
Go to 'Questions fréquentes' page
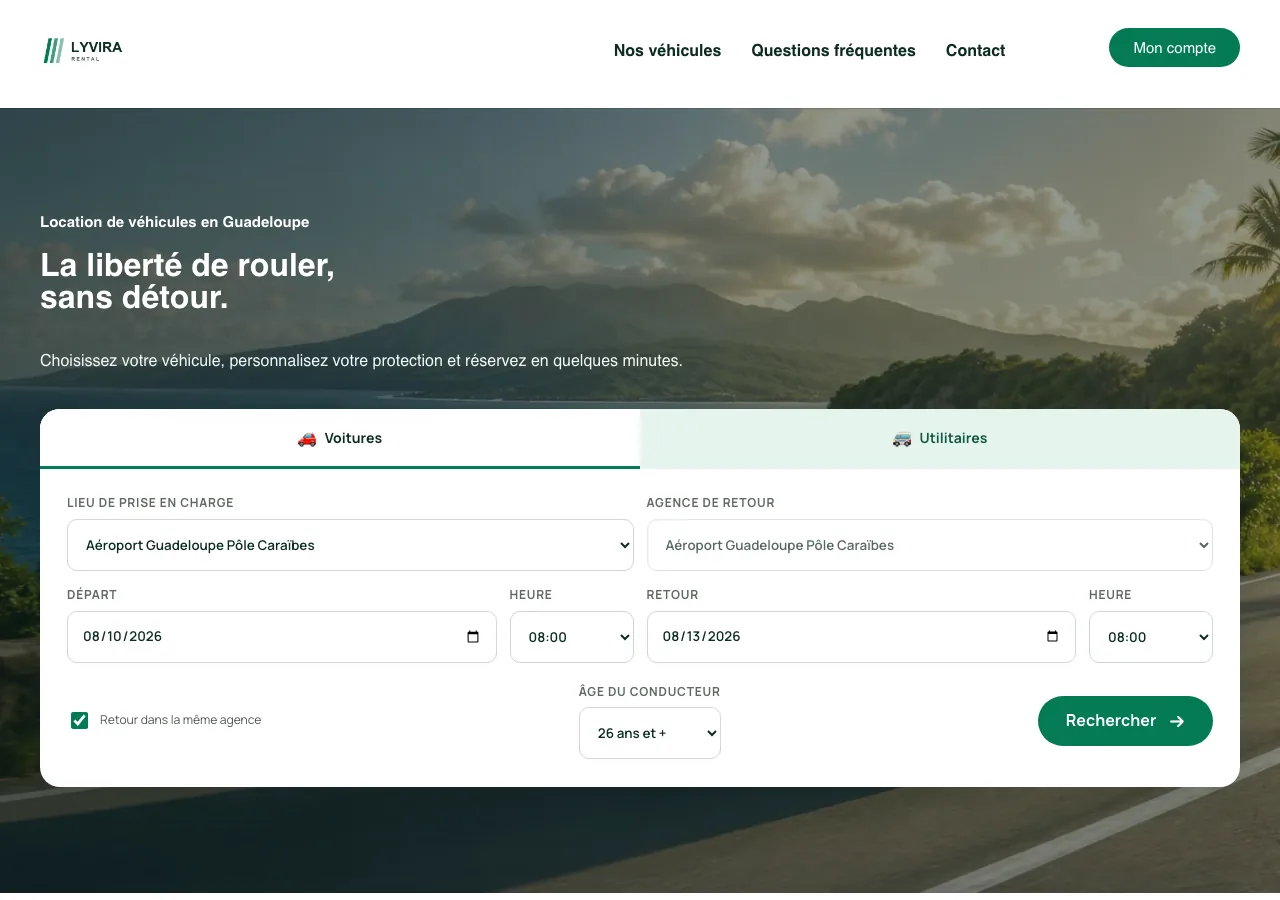834,50
